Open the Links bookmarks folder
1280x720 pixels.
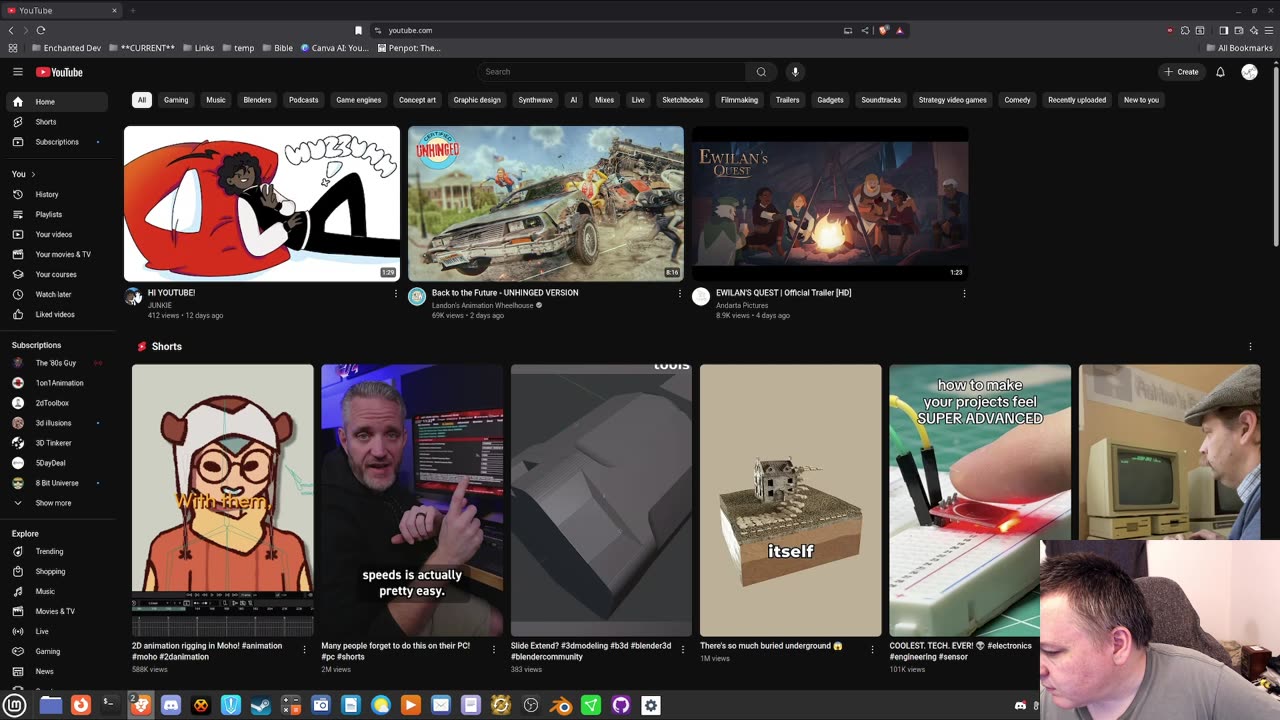[198, 48]
